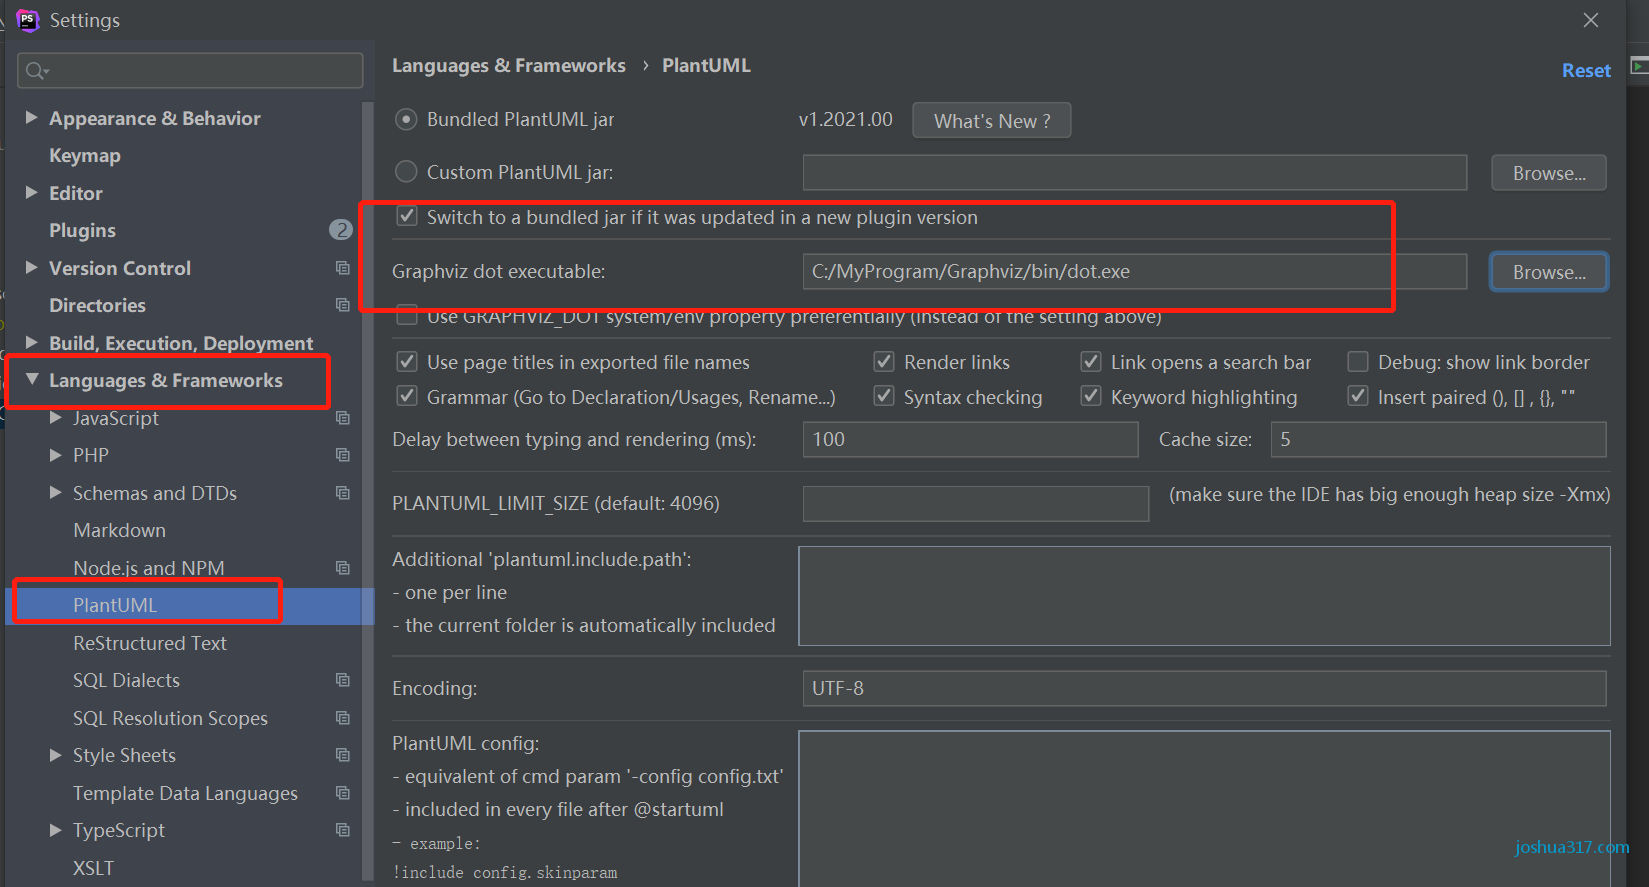Image resolution: width=1649 pixels, height=887 pixels.
Task: Click project-level icon beside Directories
Action: click(343, 305)
